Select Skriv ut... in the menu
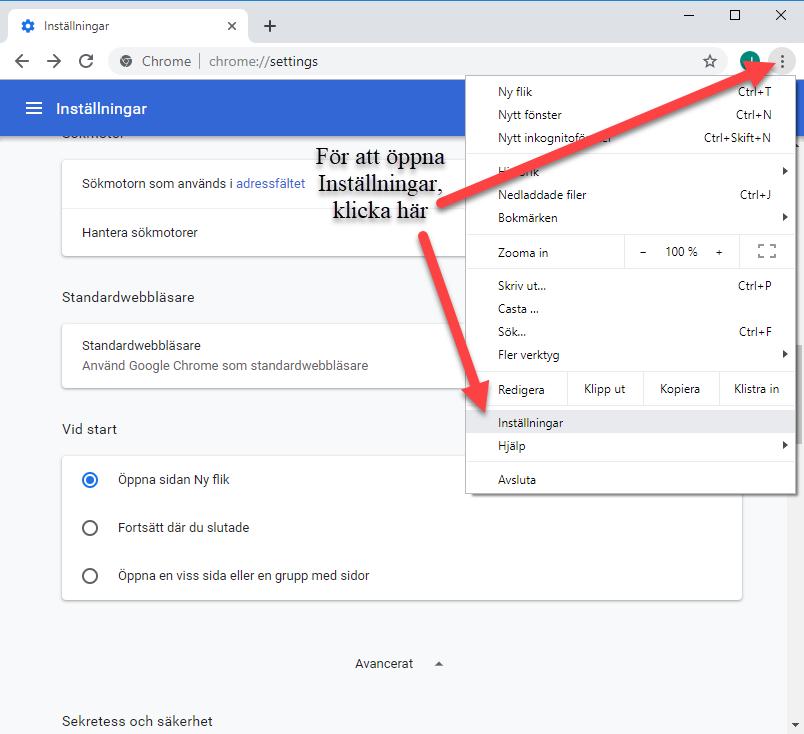The image size is (804, 734). (631, 286)
